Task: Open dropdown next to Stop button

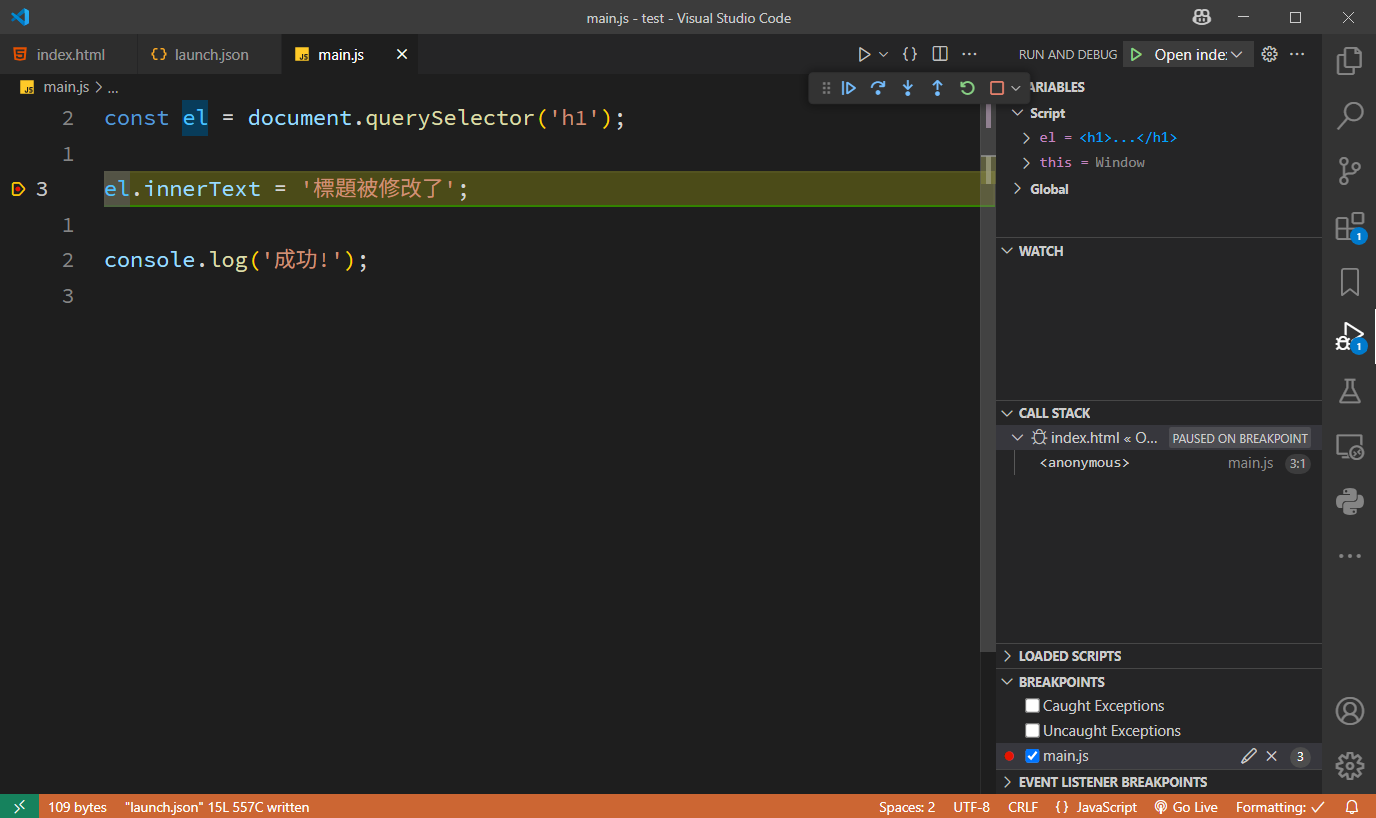Action: pyautogui.click(x=1015, y=88)
